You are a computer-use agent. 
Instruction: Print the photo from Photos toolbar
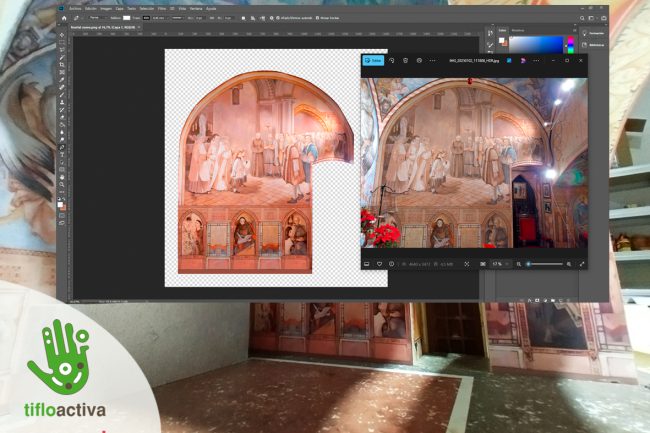point(419,60)
